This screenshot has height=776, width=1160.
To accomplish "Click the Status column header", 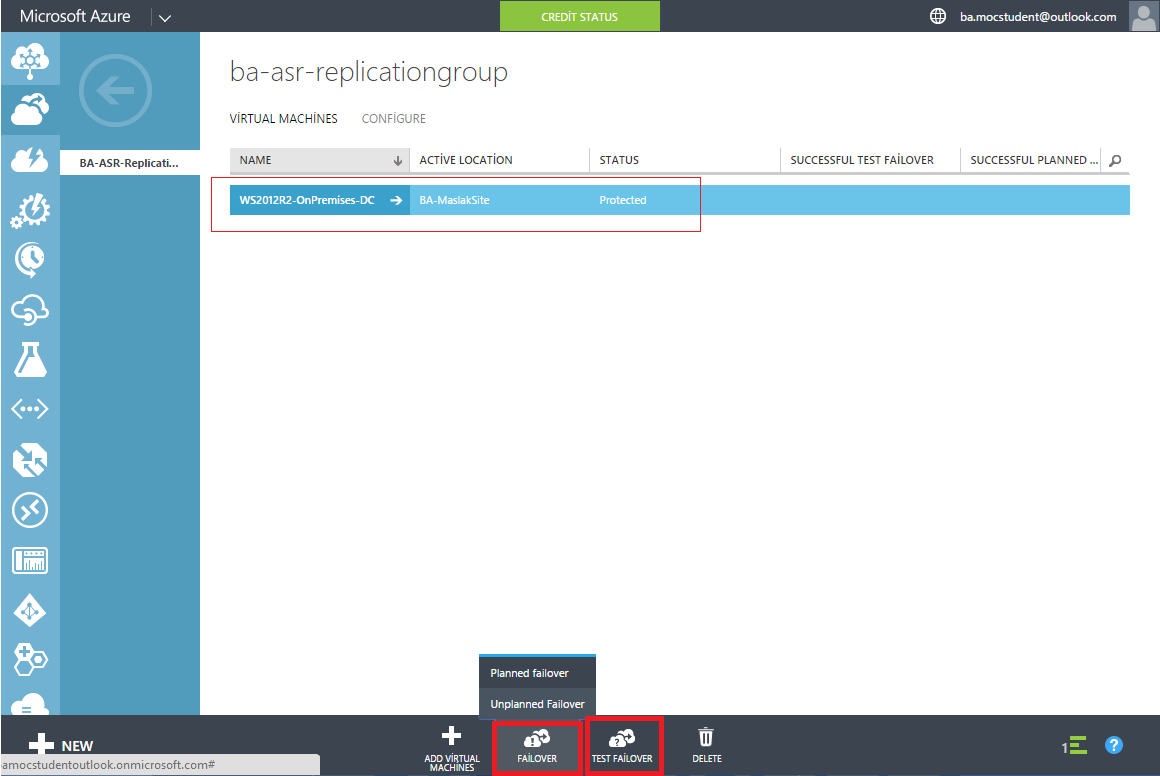I will (x=684, y=160).
